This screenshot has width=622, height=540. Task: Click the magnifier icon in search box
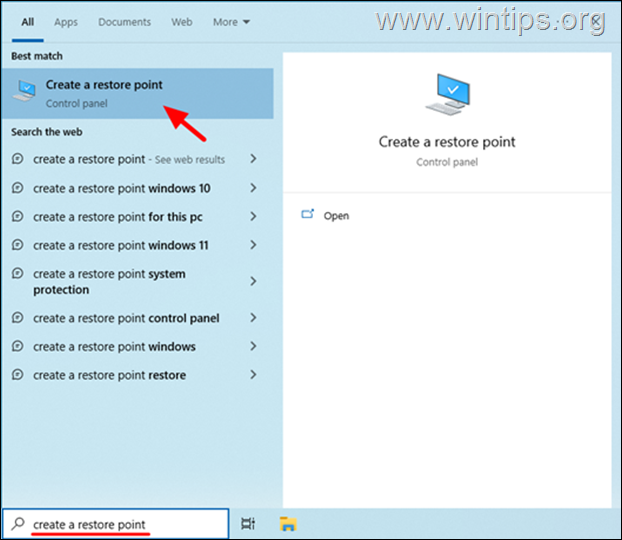pos(18,524)
